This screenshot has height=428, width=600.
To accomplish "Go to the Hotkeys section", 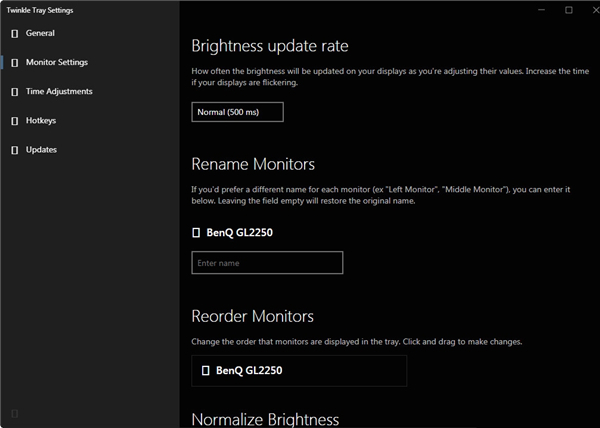I will (41, 121).
